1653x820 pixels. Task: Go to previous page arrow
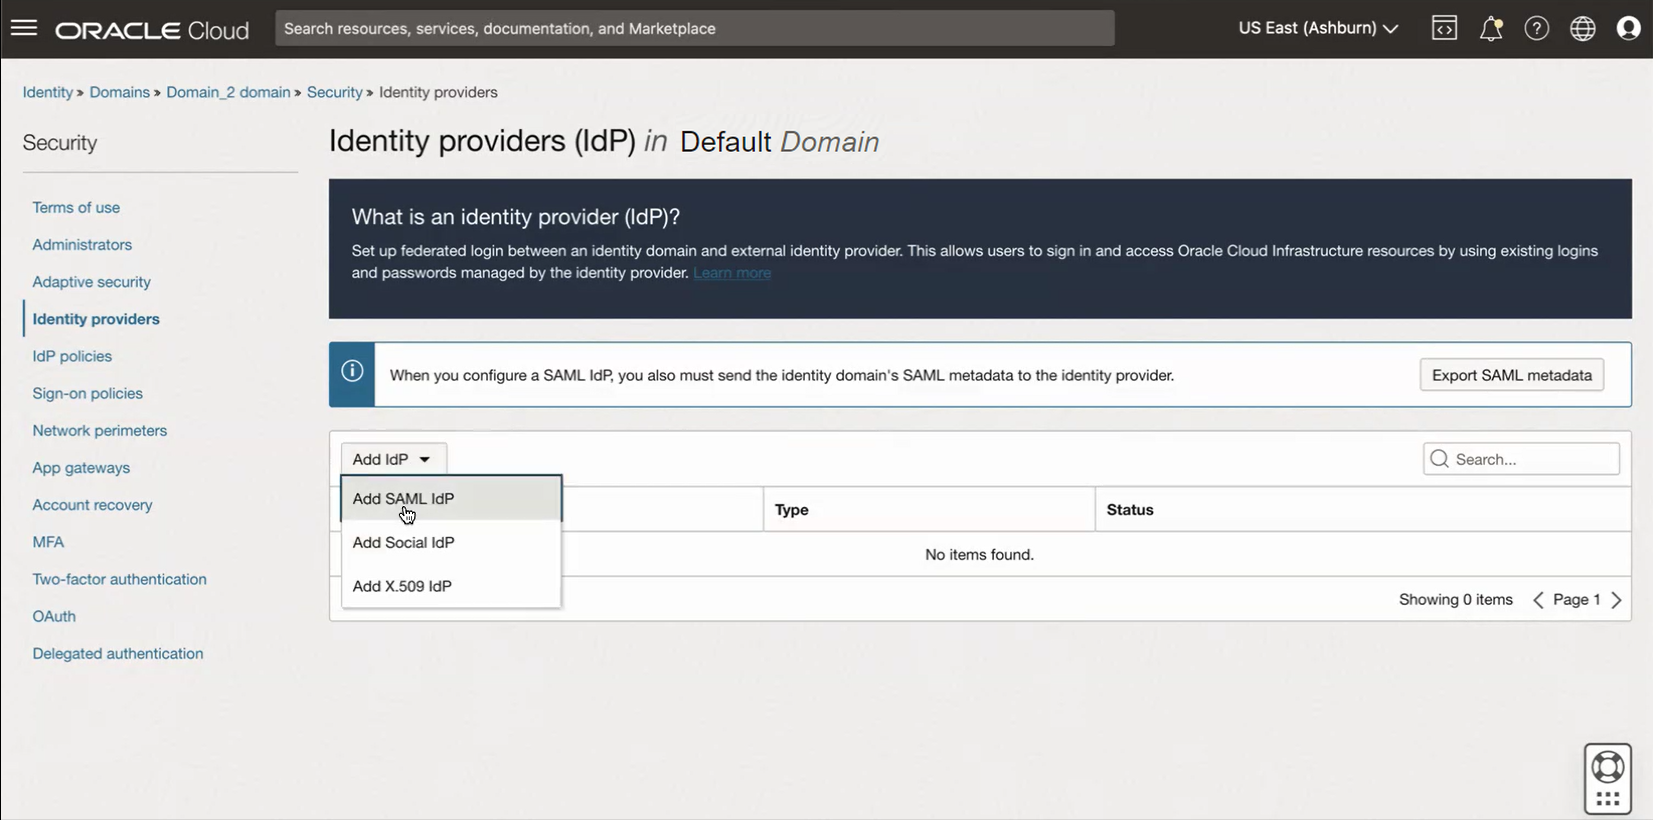1538,600
